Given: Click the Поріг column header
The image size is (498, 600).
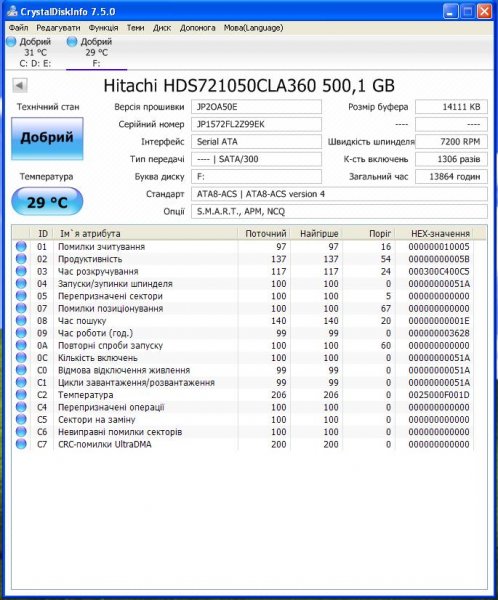Looking at the screenshot, I should pos(369,233).
